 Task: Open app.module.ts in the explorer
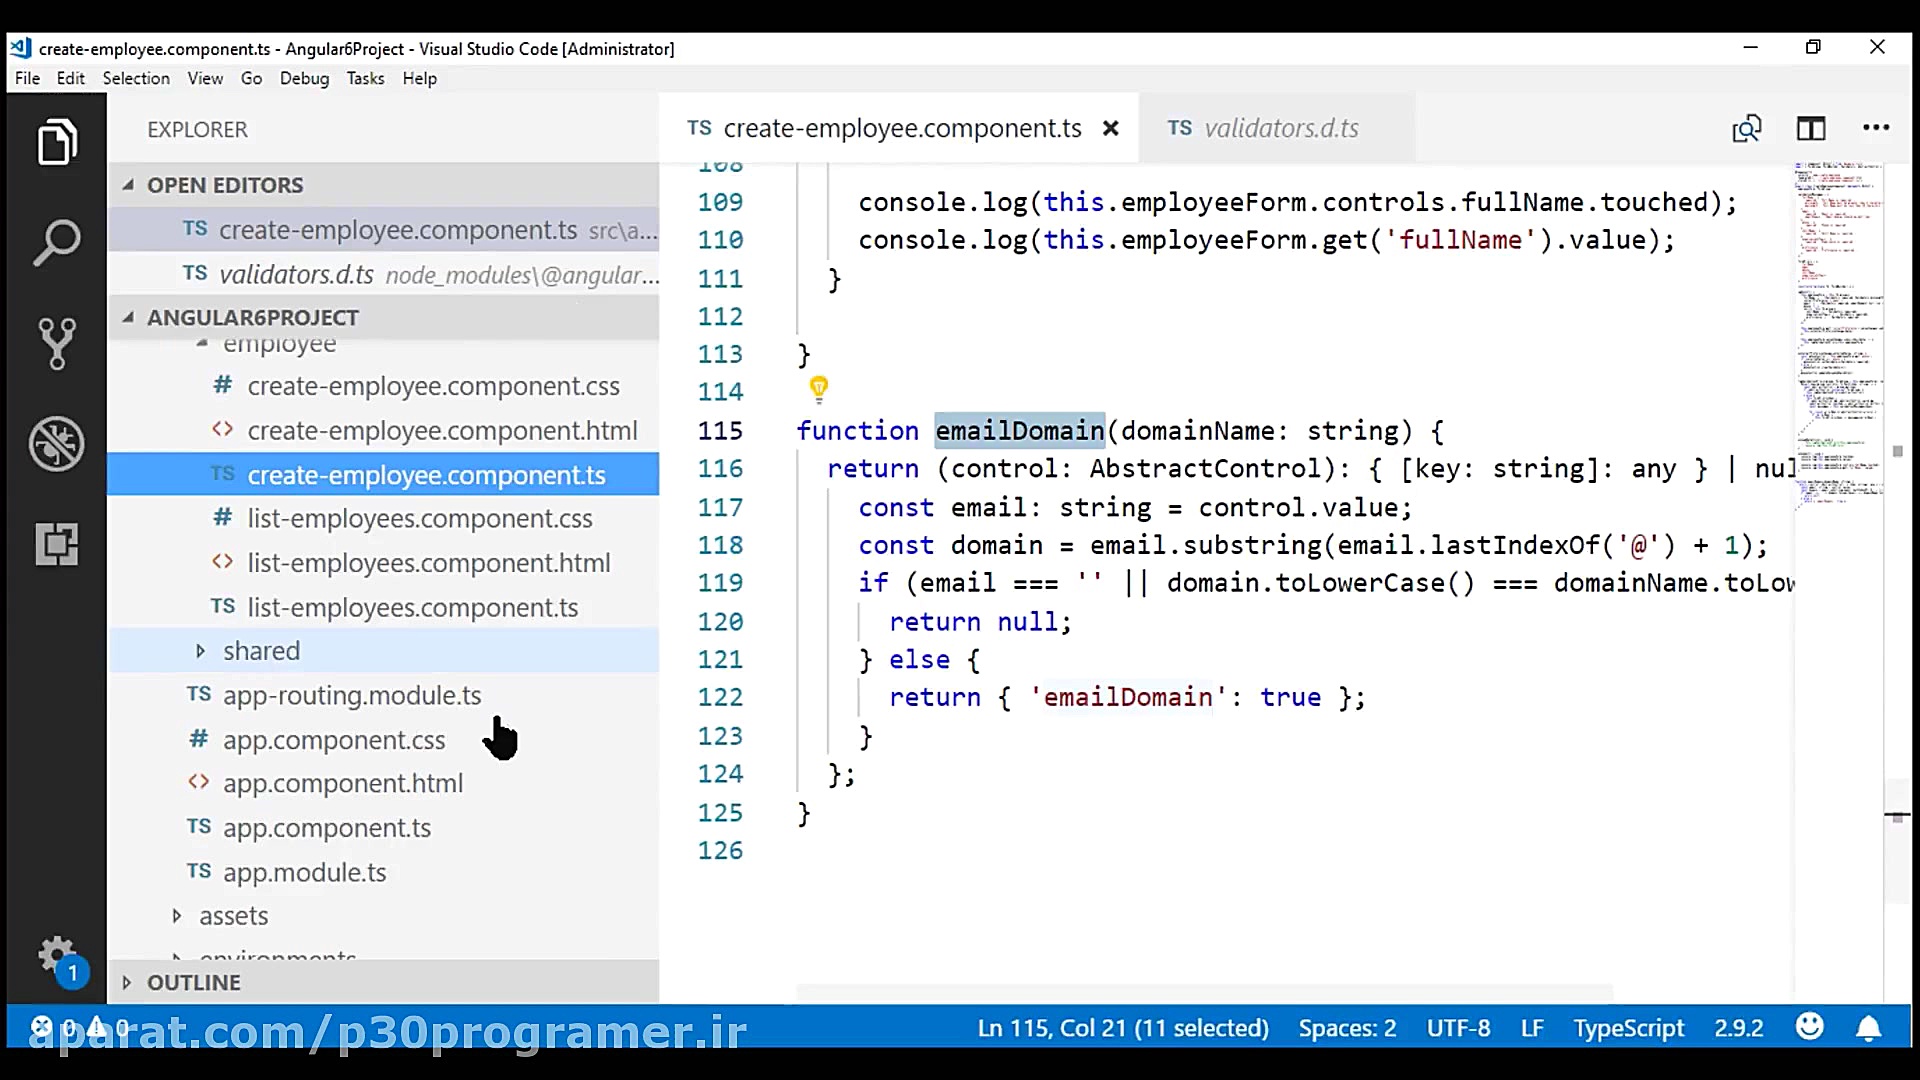[x=304, y=872]
